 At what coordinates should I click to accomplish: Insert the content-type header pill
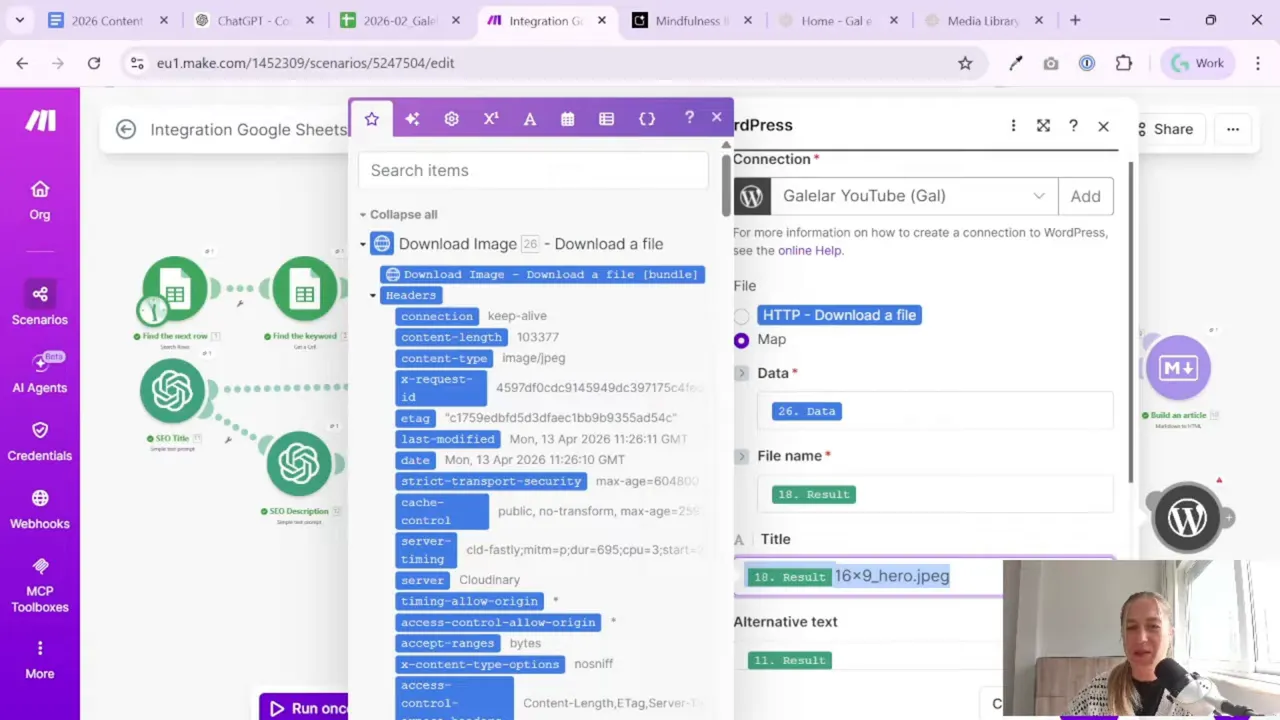tap(444, 358)
